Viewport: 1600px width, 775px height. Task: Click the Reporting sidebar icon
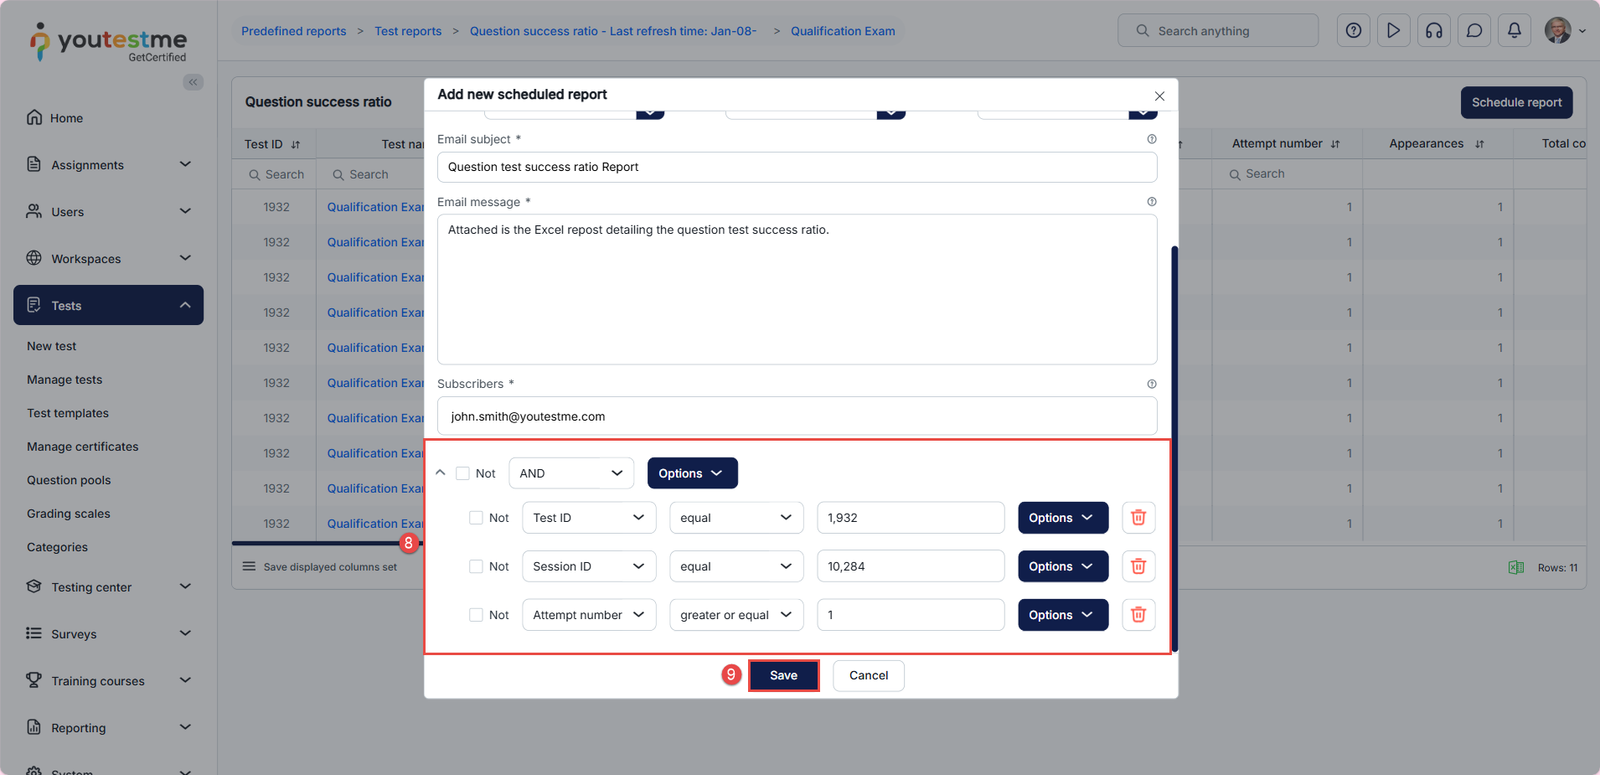pyautogui.click(x=34, y=727)
